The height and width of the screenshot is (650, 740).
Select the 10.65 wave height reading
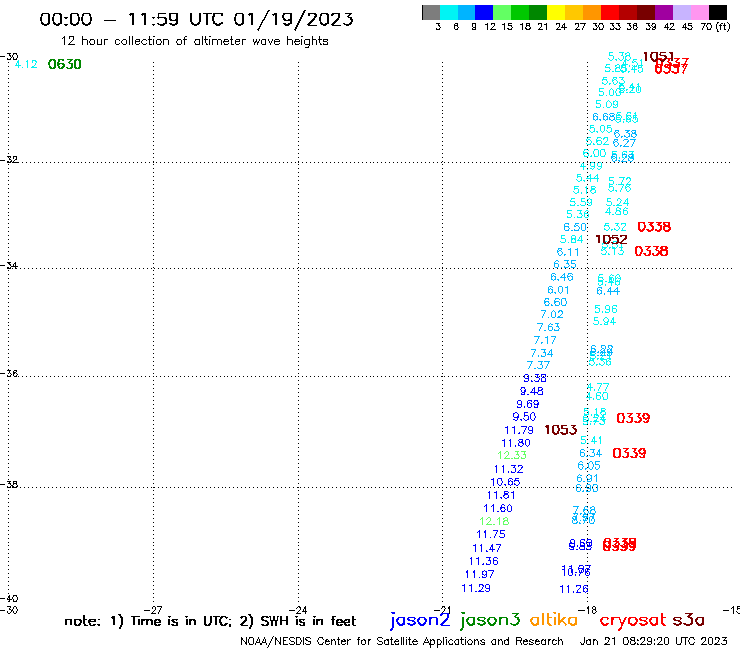[505, 482]
